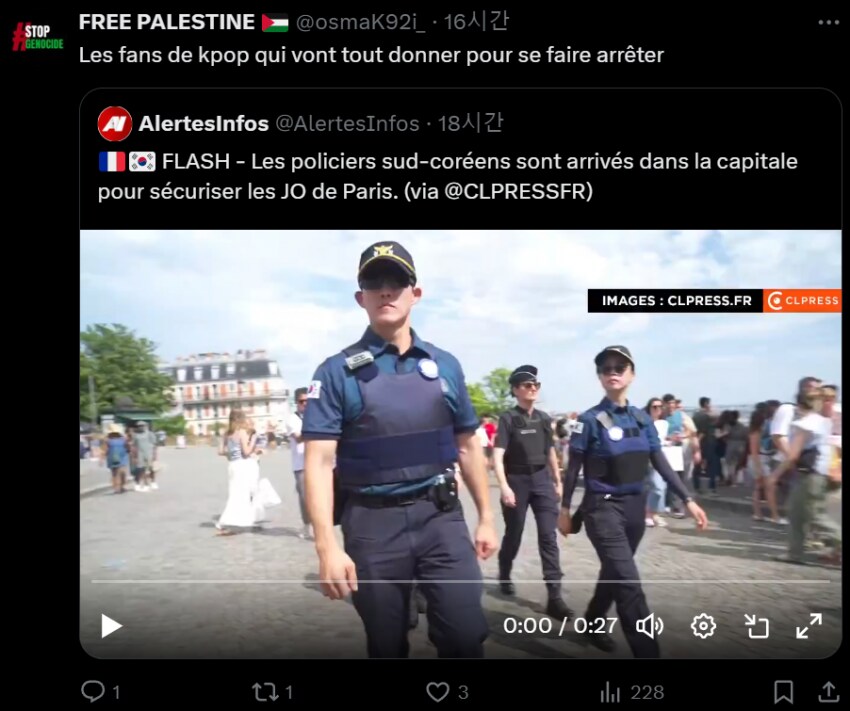The width and height of the screenshot is (850, 711).
Task: Open the FREE PALESTINE display name
Action: click(x=167, y=22)
